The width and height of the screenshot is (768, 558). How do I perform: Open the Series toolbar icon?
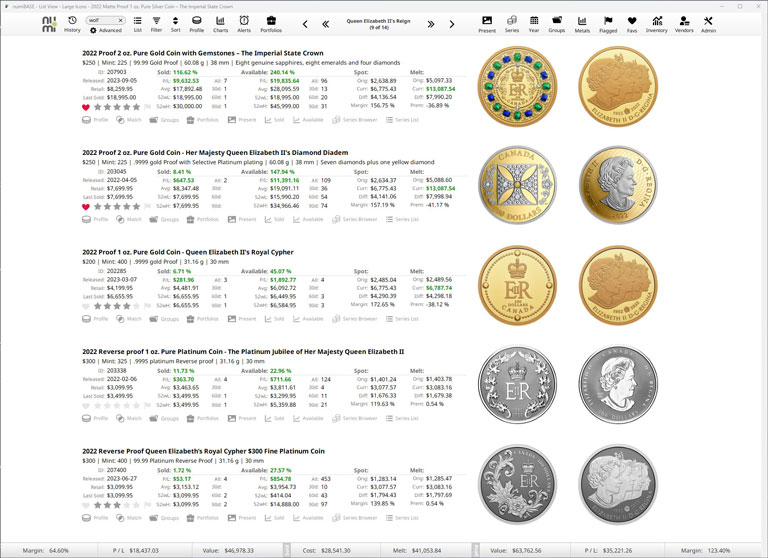(x=512, y=24)
